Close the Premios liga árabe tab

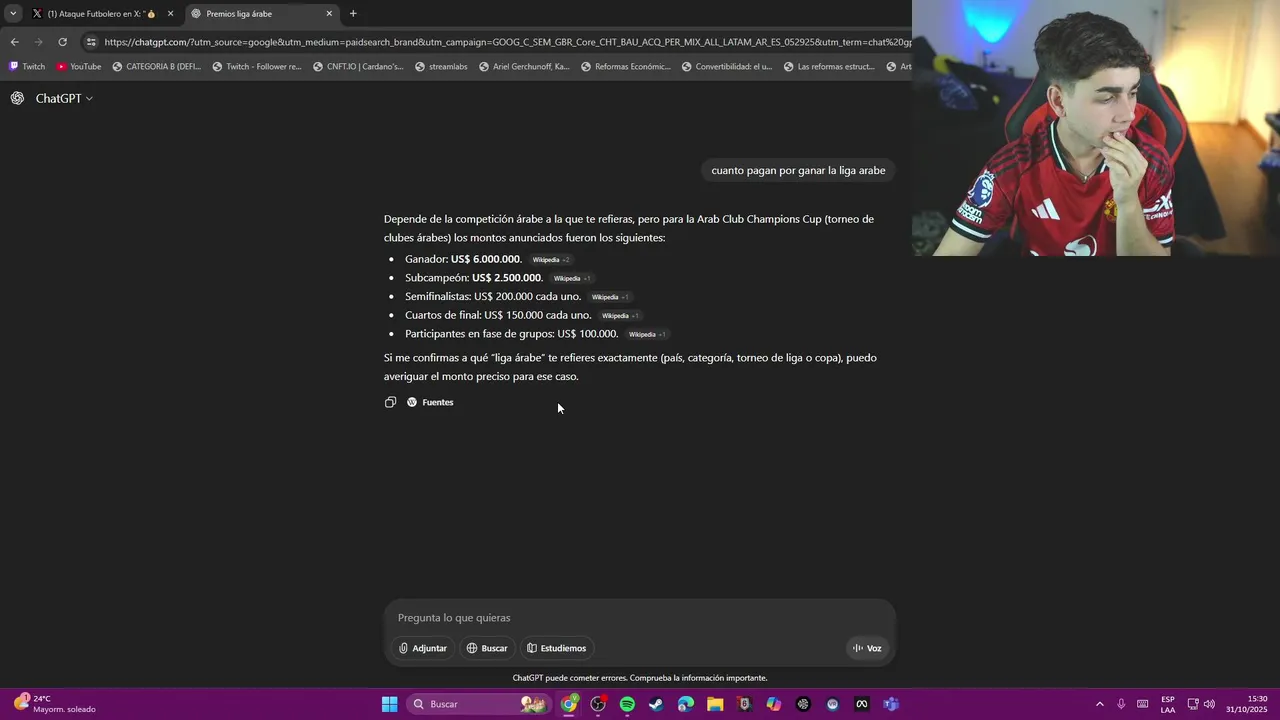click(329, 14)
